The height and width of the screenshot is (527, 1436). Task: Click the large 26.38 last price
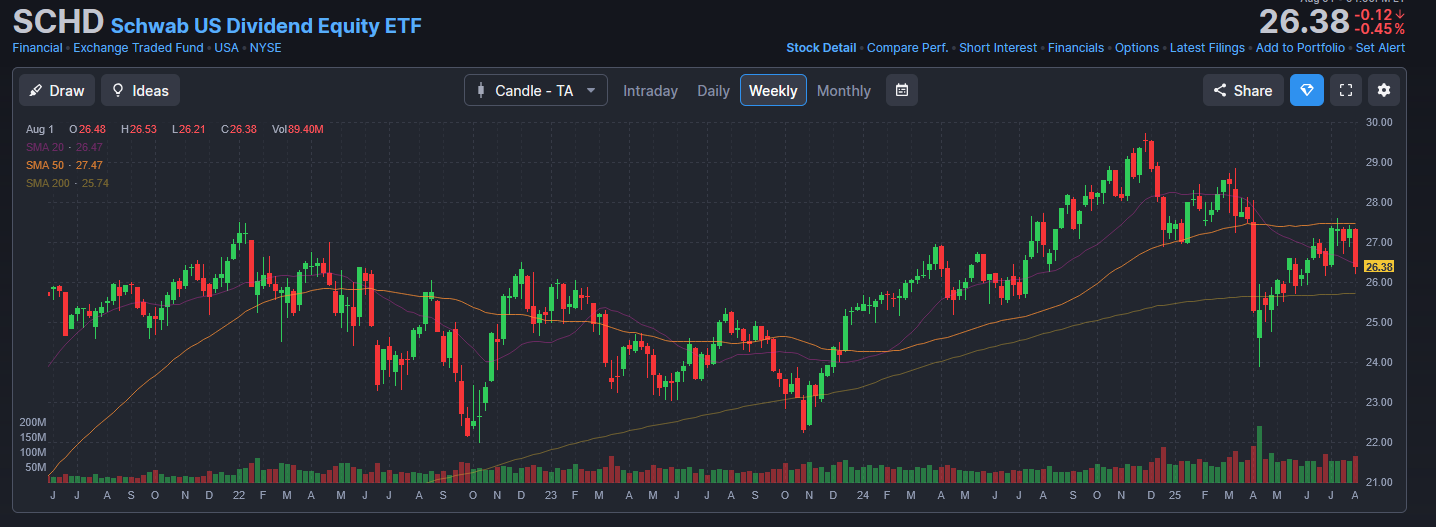[x=1303, y=21]
